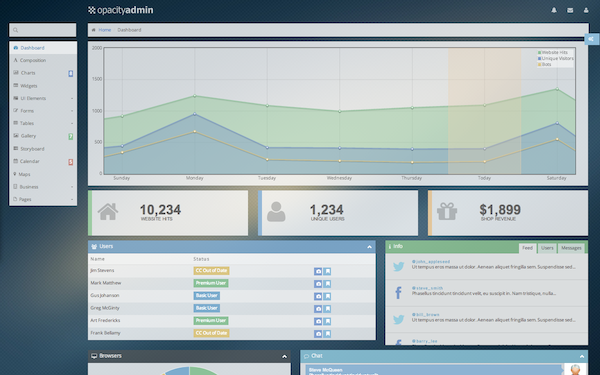Screen dimensions: 600x375
Task: Click bookmark icon for Greg McGinty
Action: (x=327, y=309)
